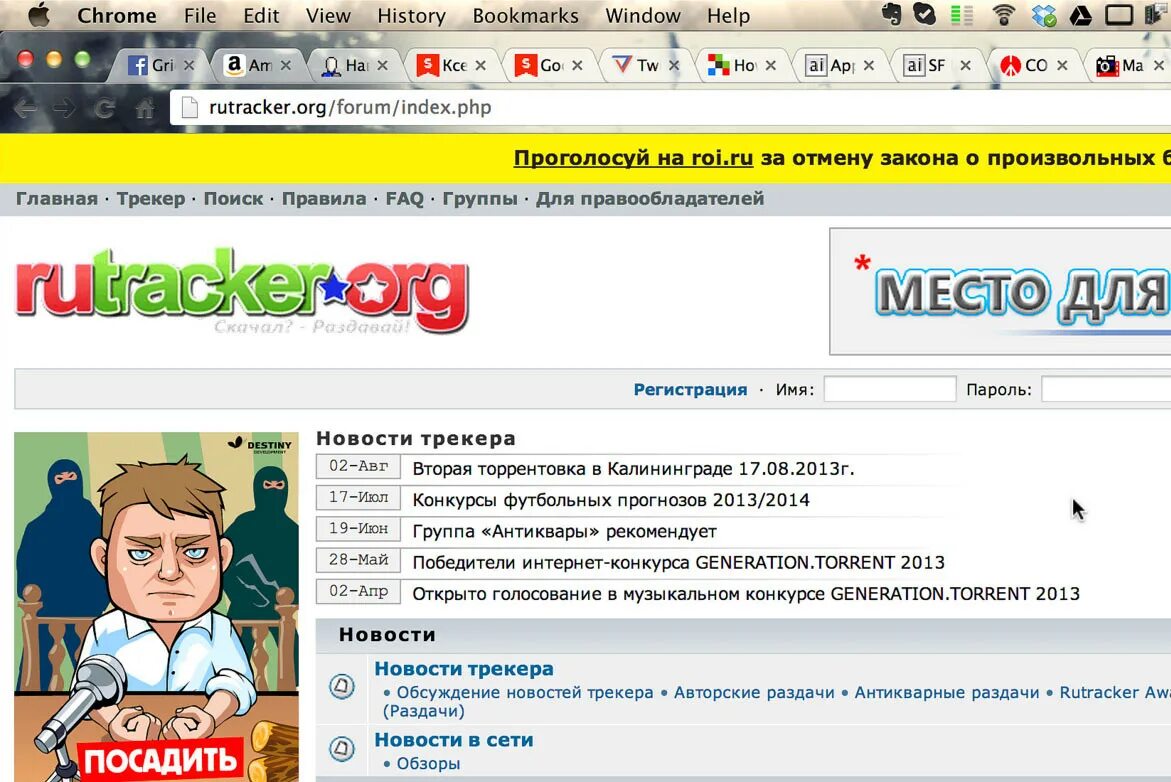Close the CO tab

[x=1062, y=66]
